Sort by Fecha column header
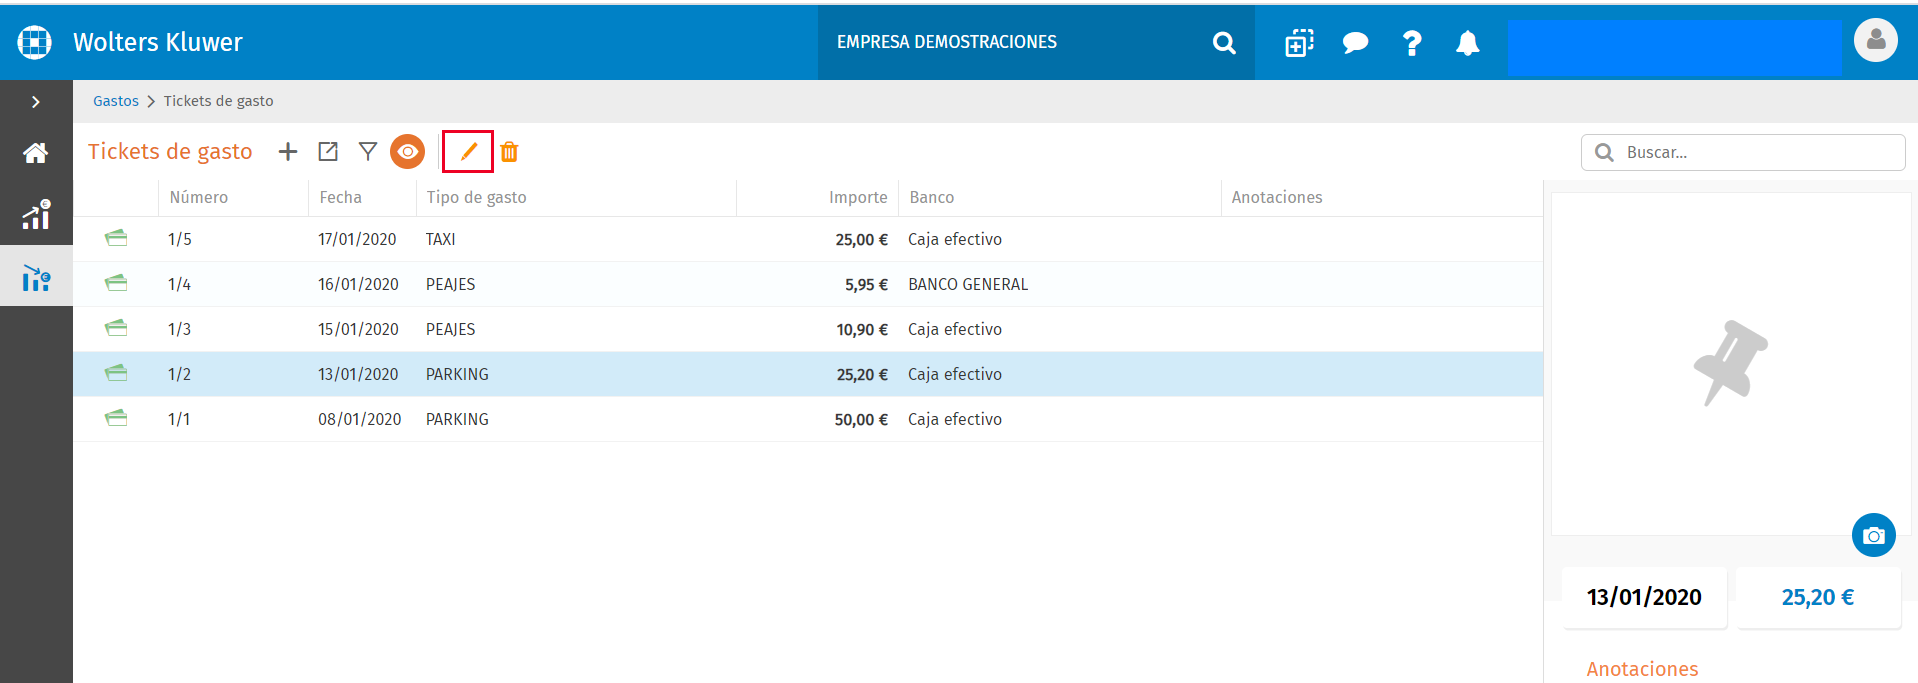1918x683 pixels. tap(341, 198)
